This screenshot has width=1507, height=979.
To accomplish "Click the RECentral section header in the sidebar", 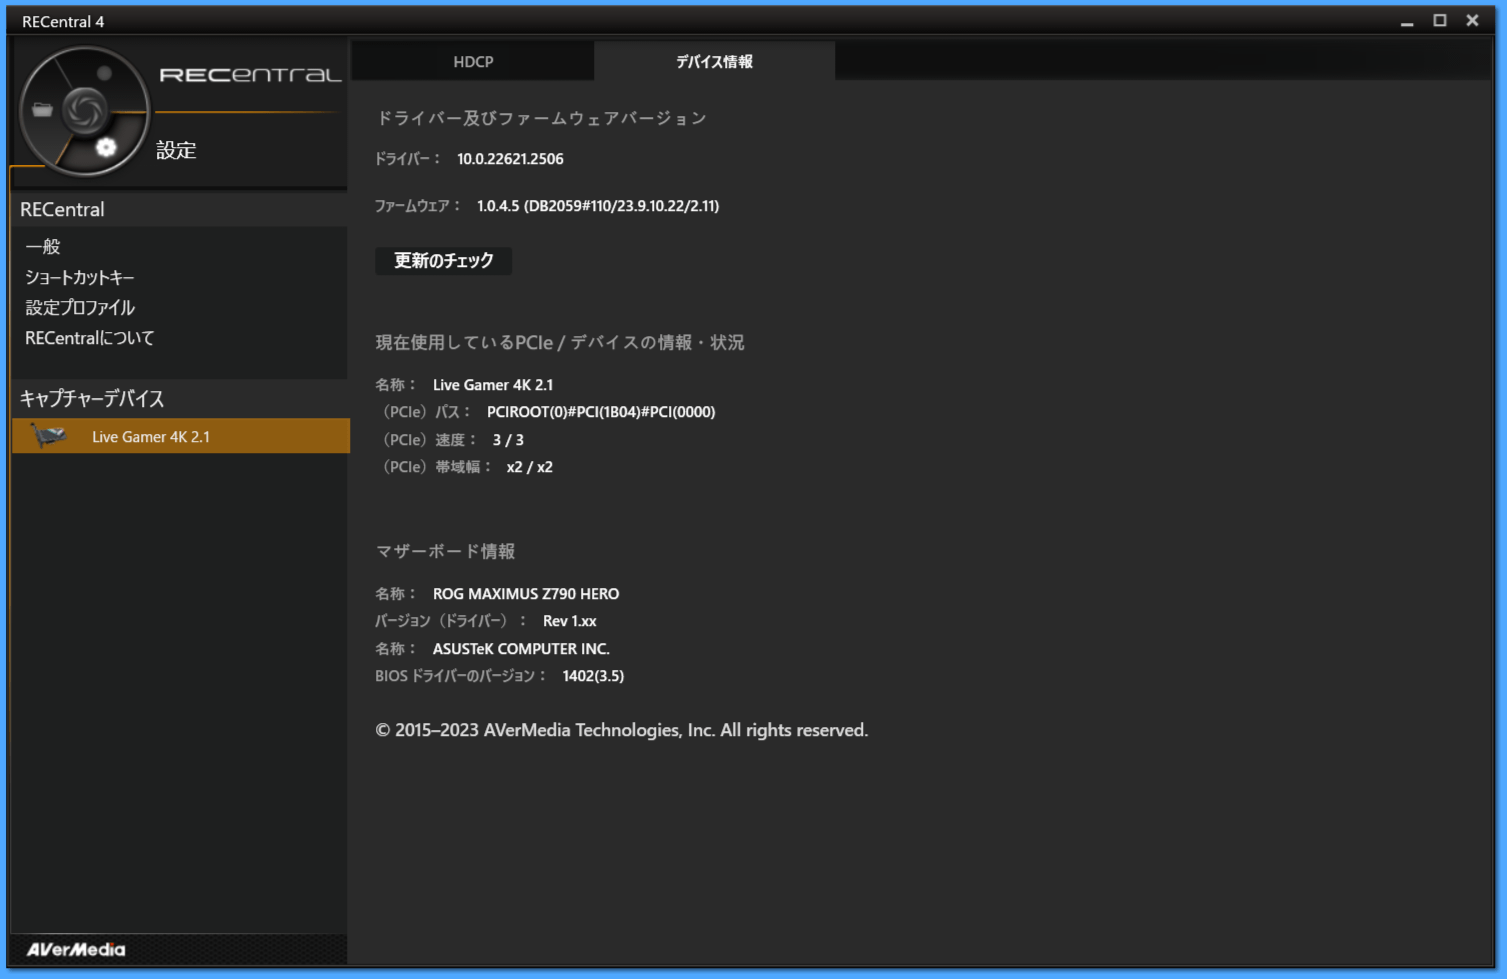I will click(62, 209).
